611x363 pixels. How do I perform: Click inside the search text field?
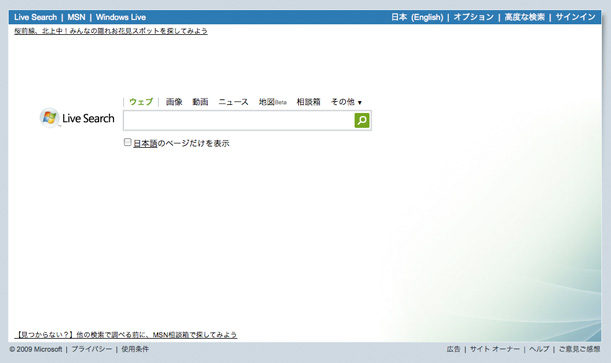[x=238, y=120]
